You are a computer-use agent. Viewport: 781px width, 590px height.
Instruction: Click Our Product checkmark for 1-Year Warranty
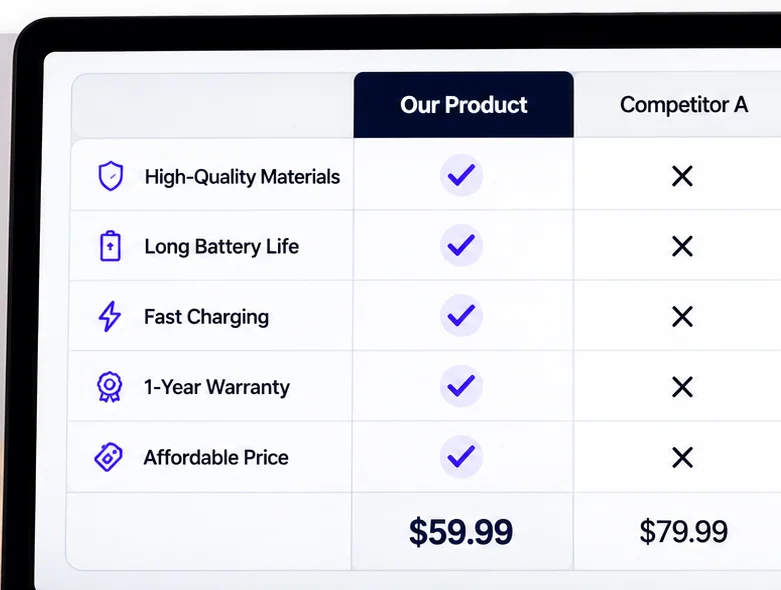tap(461, 386)
